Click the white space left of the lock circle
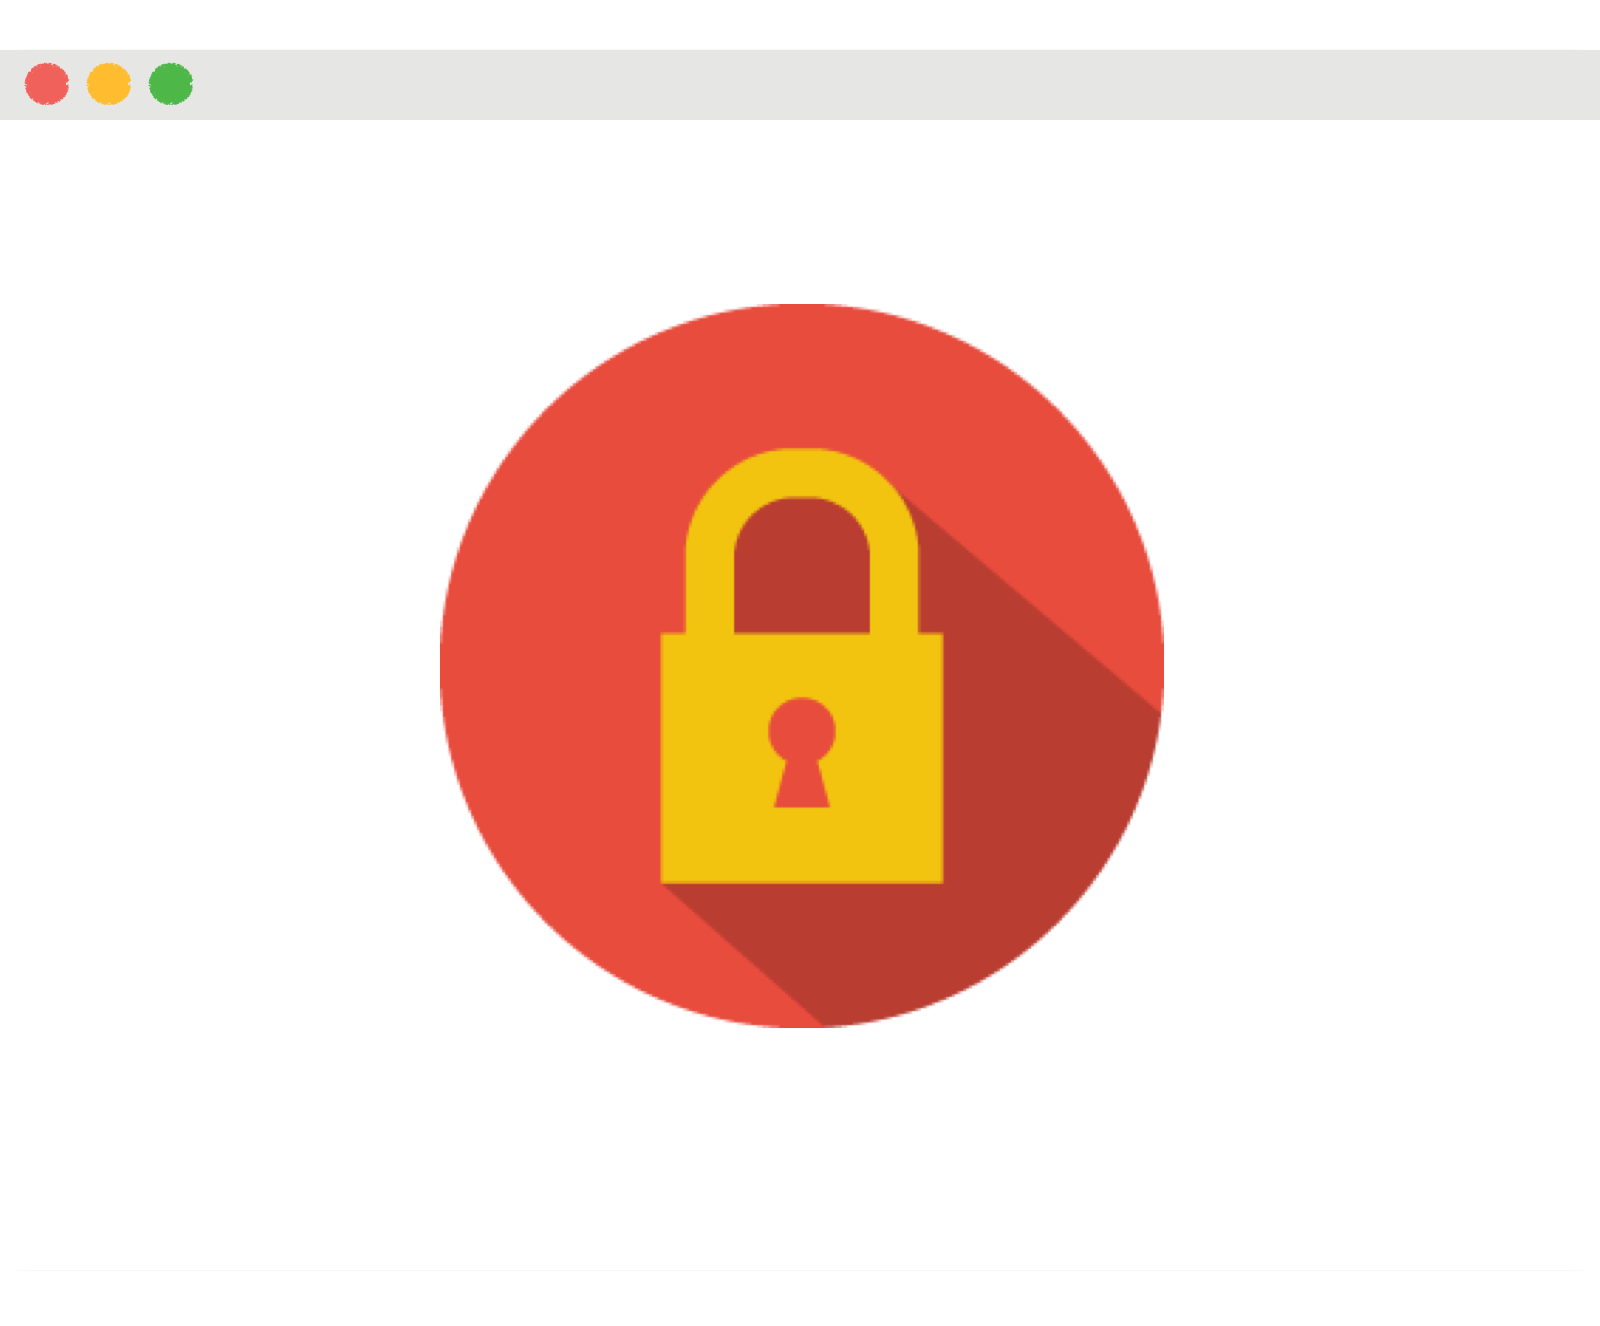The width and height of the screenshot is (1600, 1326). coord(220,665)
